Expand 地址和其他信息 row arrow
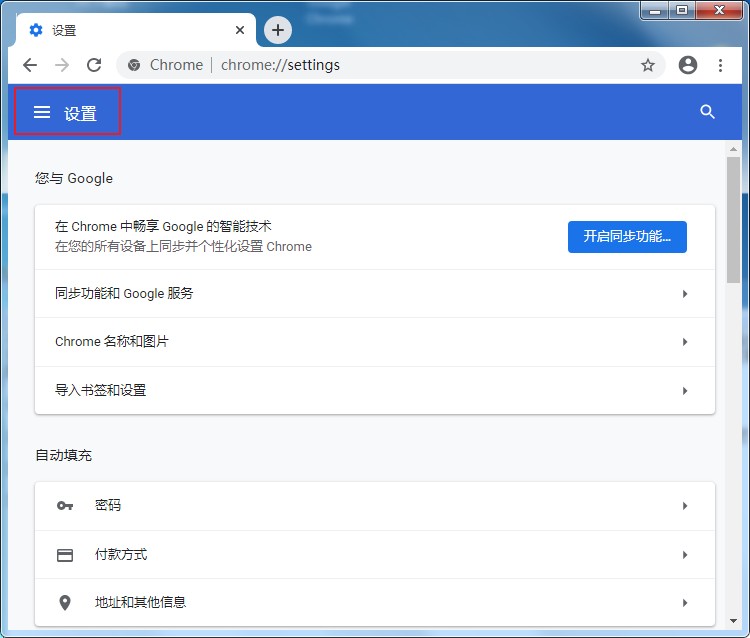Screen dimensions: 750x638 click(685, 603)
